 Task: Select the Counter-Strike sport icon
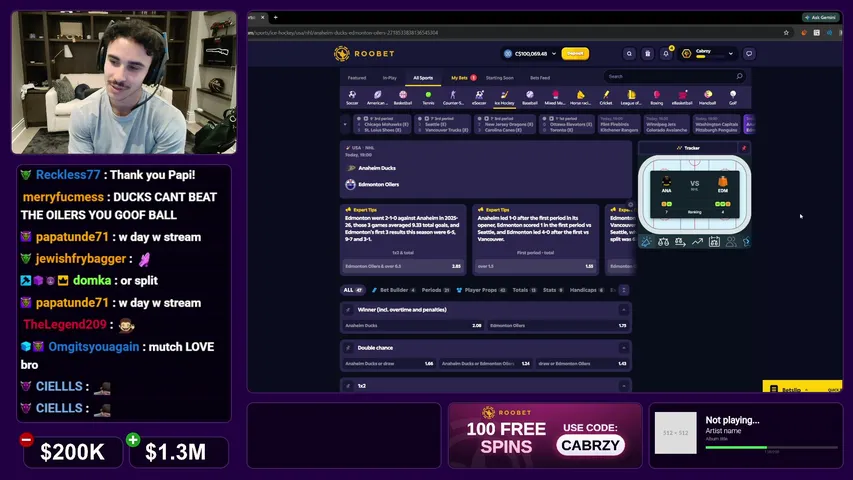[453, 97]
